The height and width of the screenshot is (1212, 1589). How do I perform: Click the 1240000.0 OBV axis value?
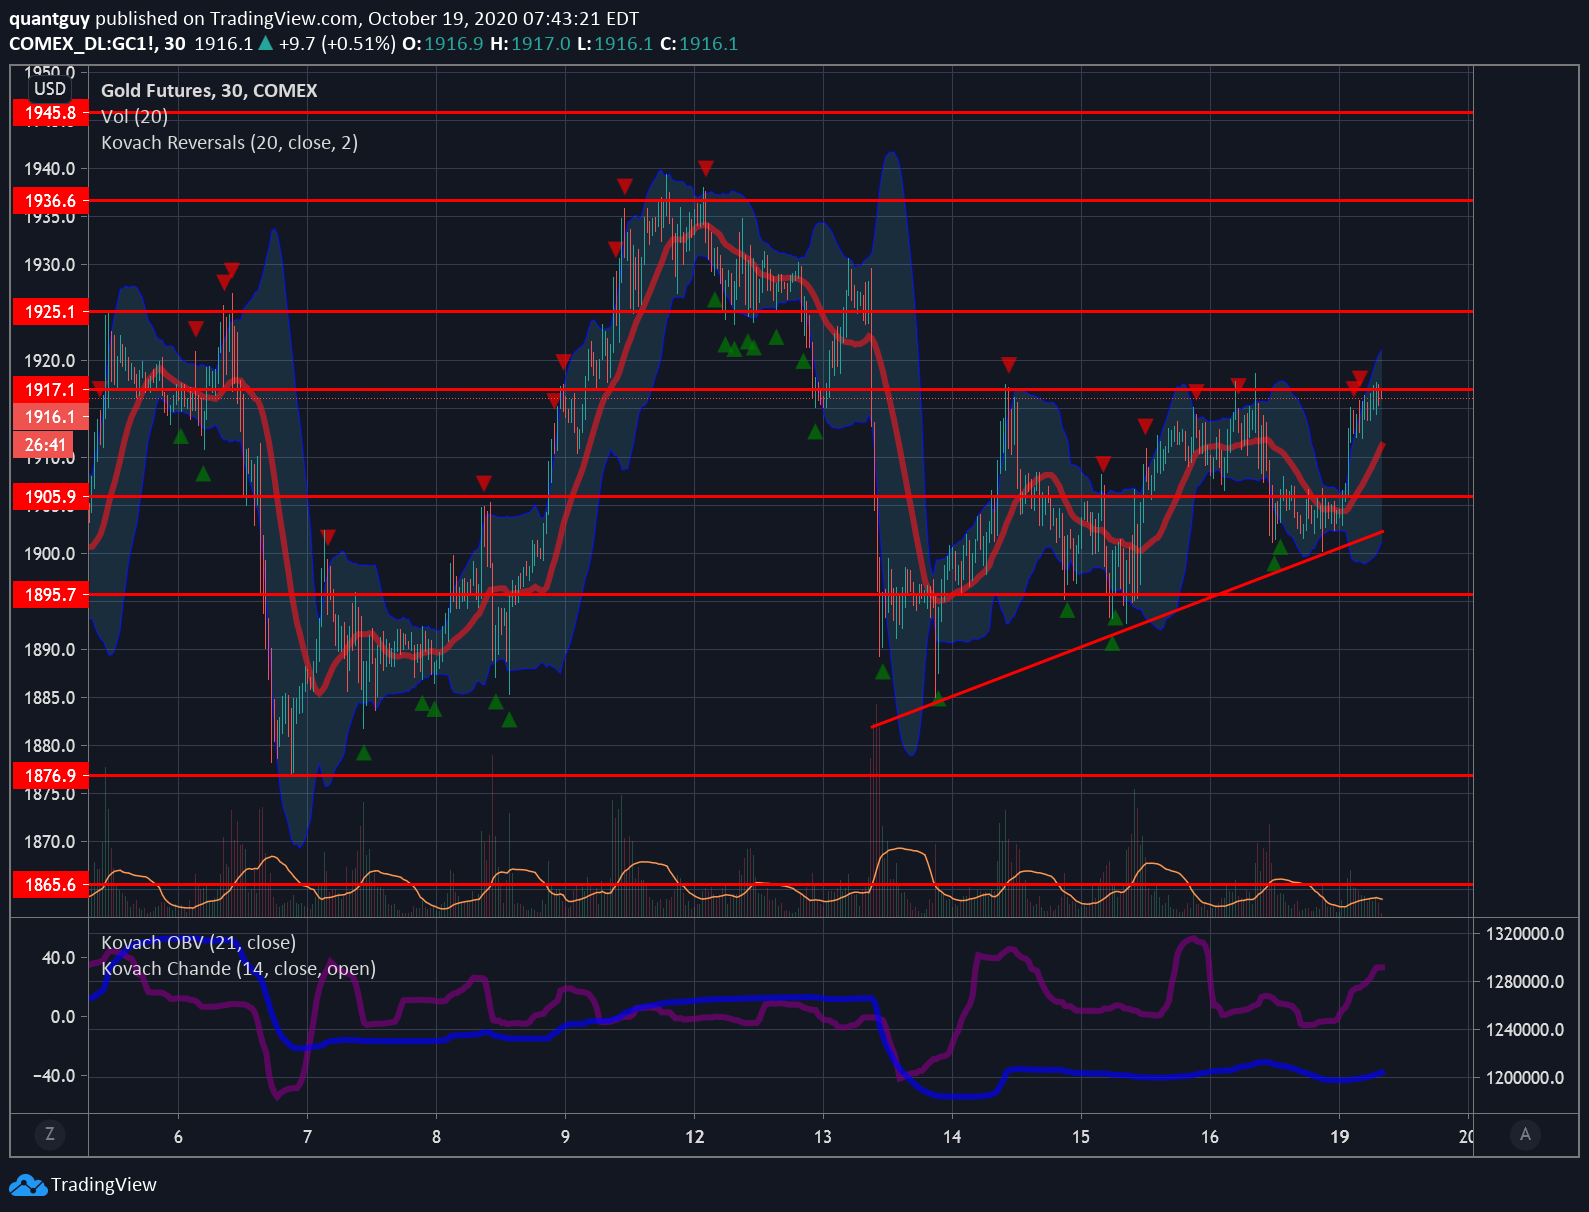pyautogui.click(x=1525, y=1030)
